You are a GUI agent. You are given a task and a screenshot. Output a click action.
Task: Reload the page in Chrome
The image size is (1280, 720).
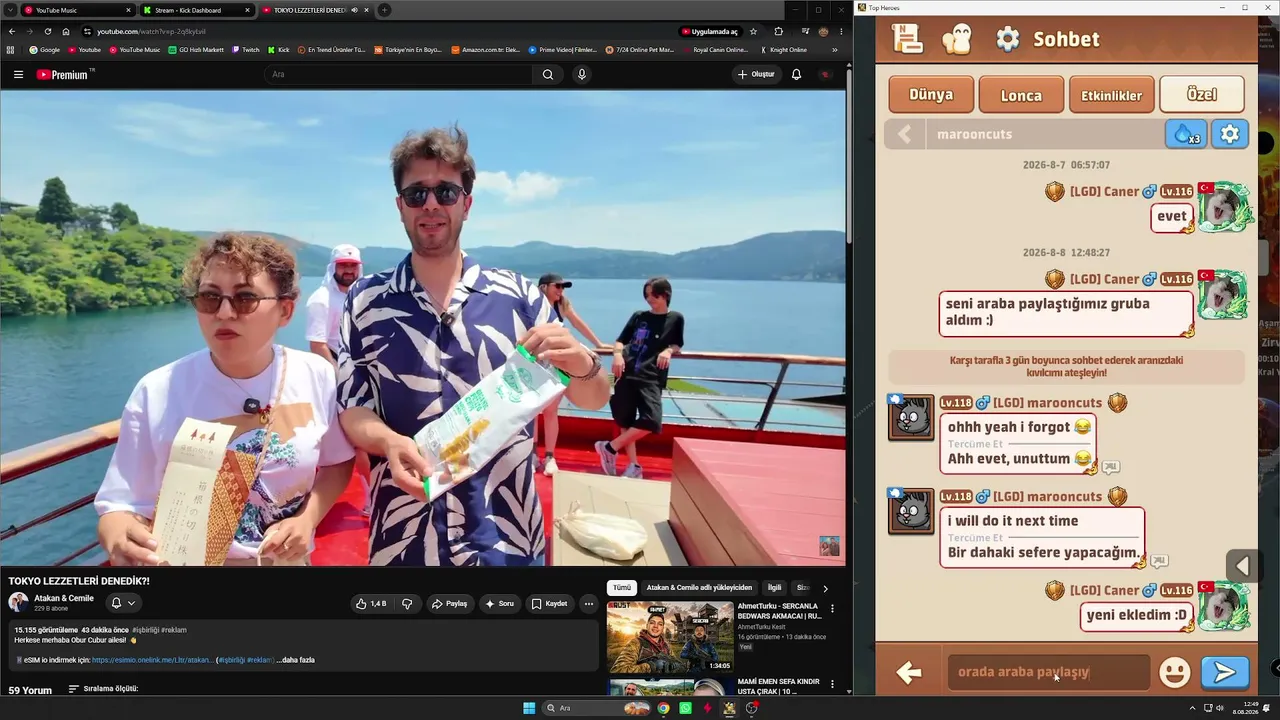[48, 31]
